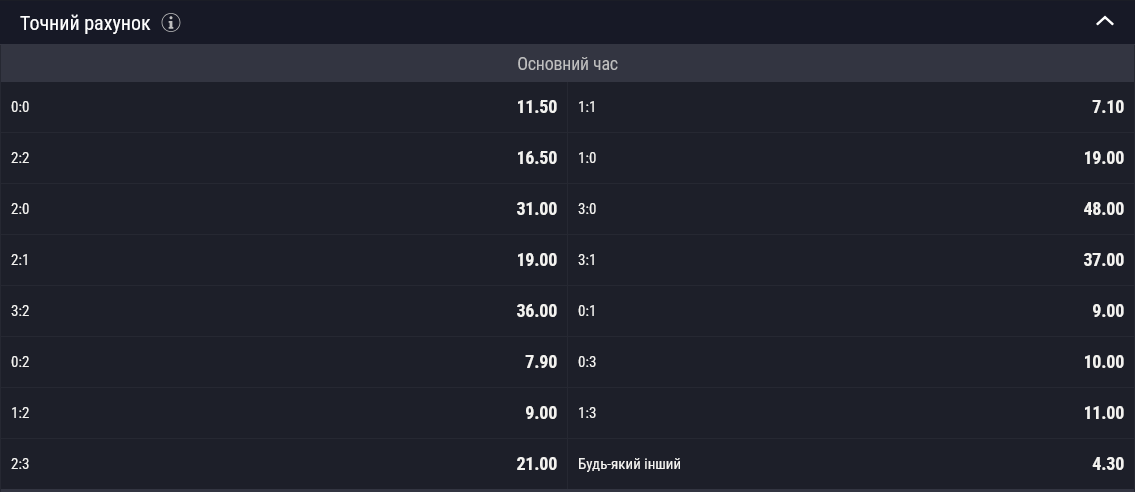Bet on 1:3 at 11.00

coord(851,413)
